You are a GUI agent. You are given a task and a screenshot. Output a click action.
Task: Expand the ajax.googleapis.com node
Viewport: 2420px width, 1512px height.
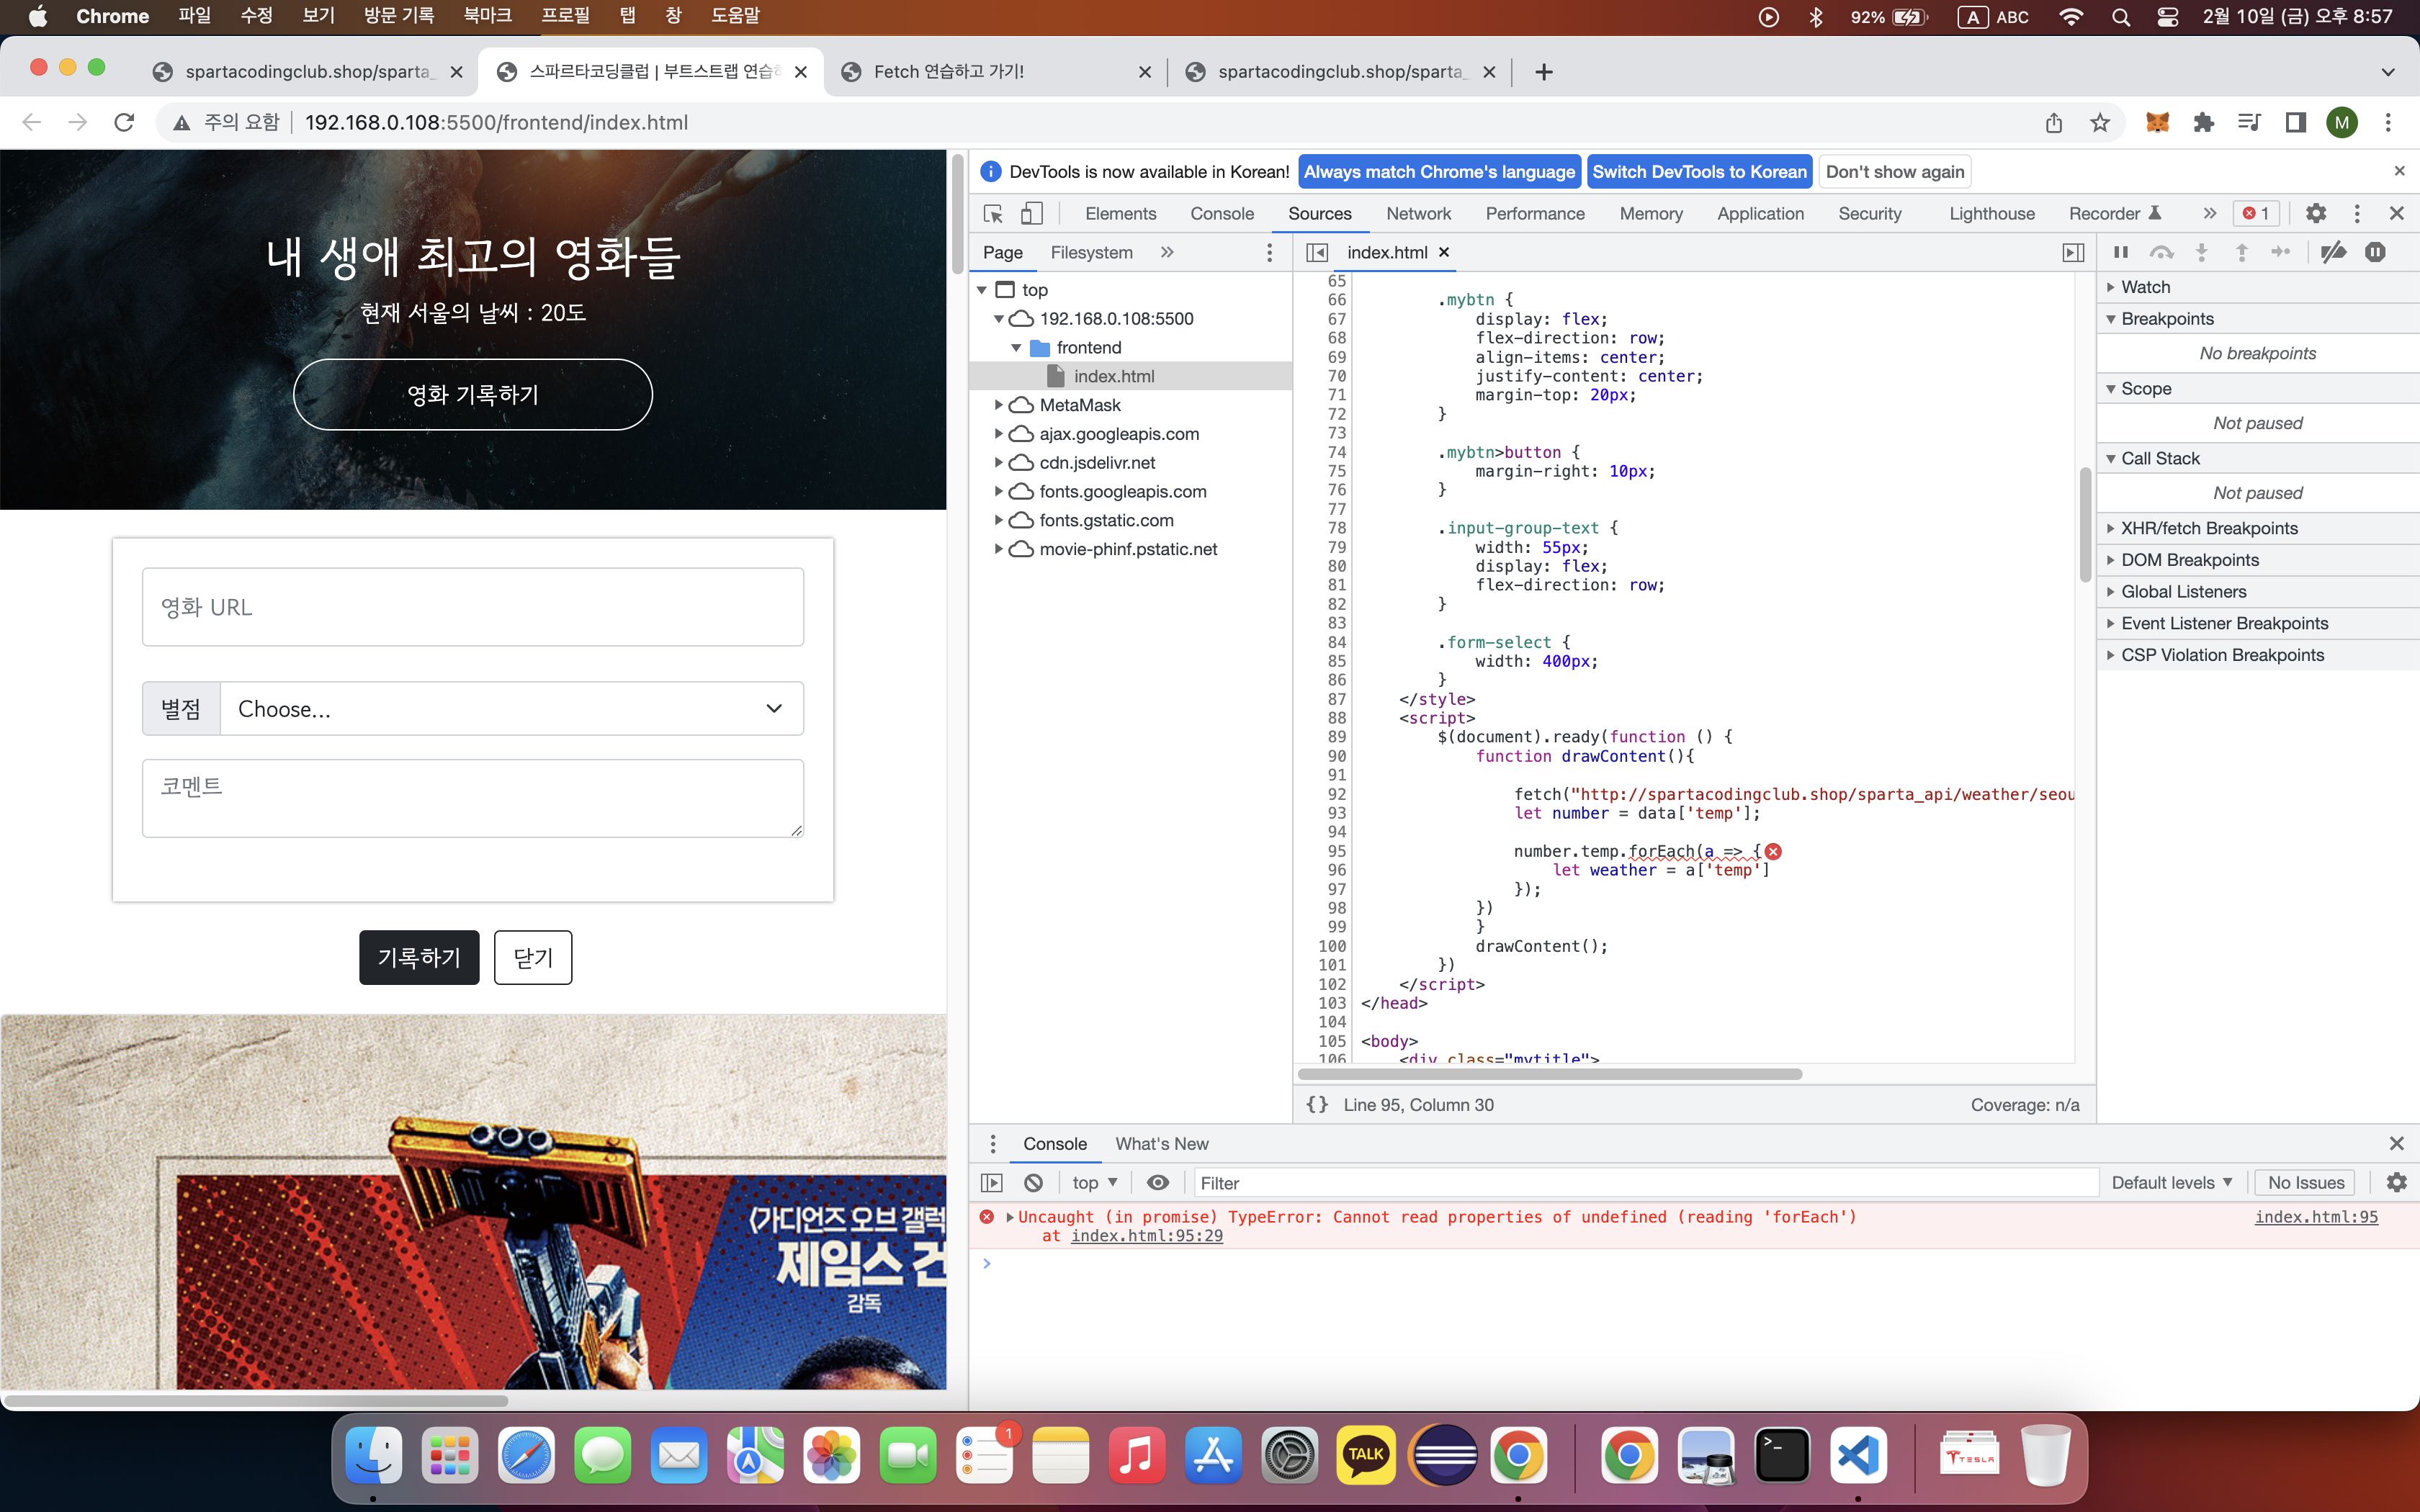click(x=998, y=434)
